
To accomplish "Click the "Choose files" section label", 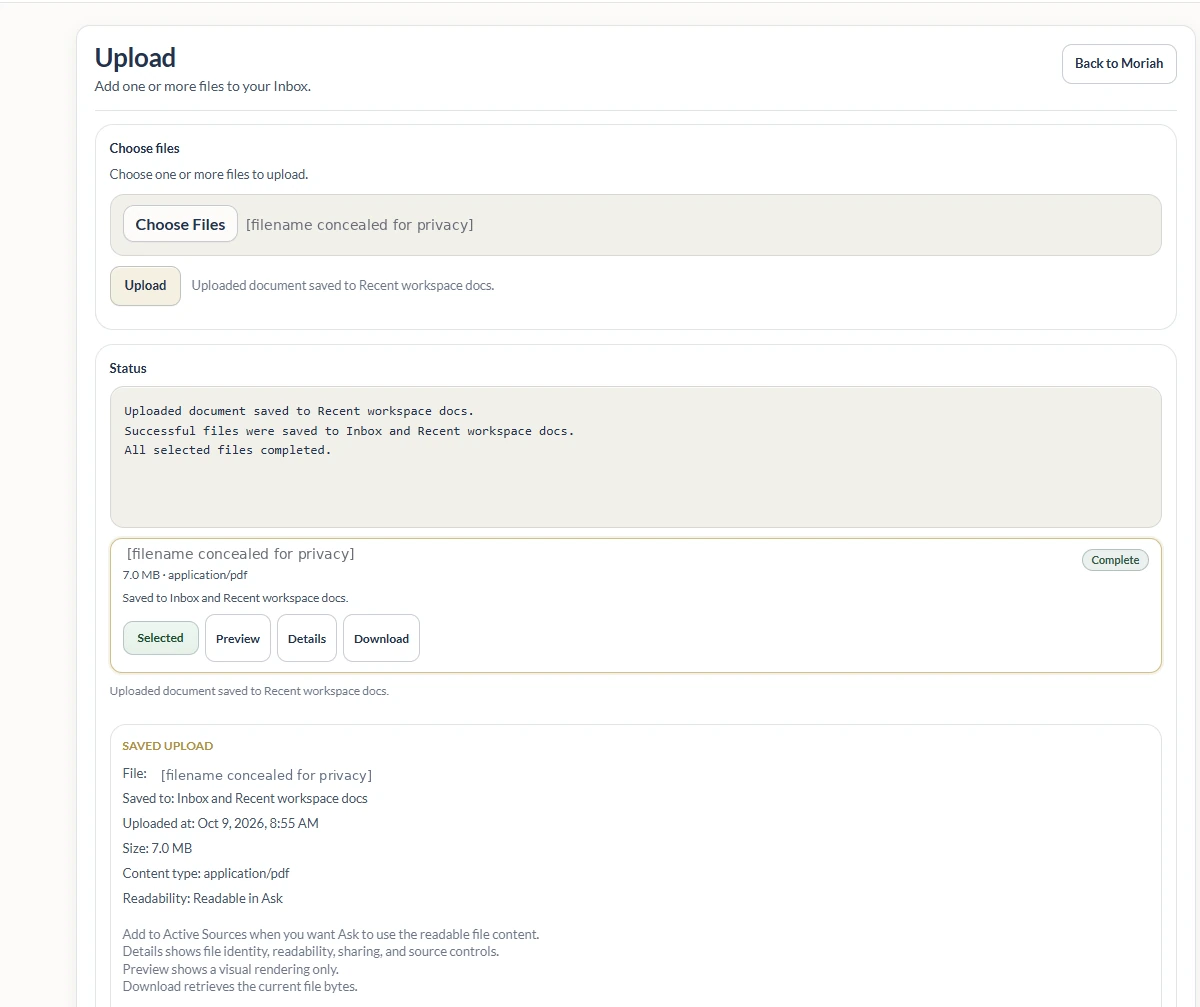I will click(145, 148).
